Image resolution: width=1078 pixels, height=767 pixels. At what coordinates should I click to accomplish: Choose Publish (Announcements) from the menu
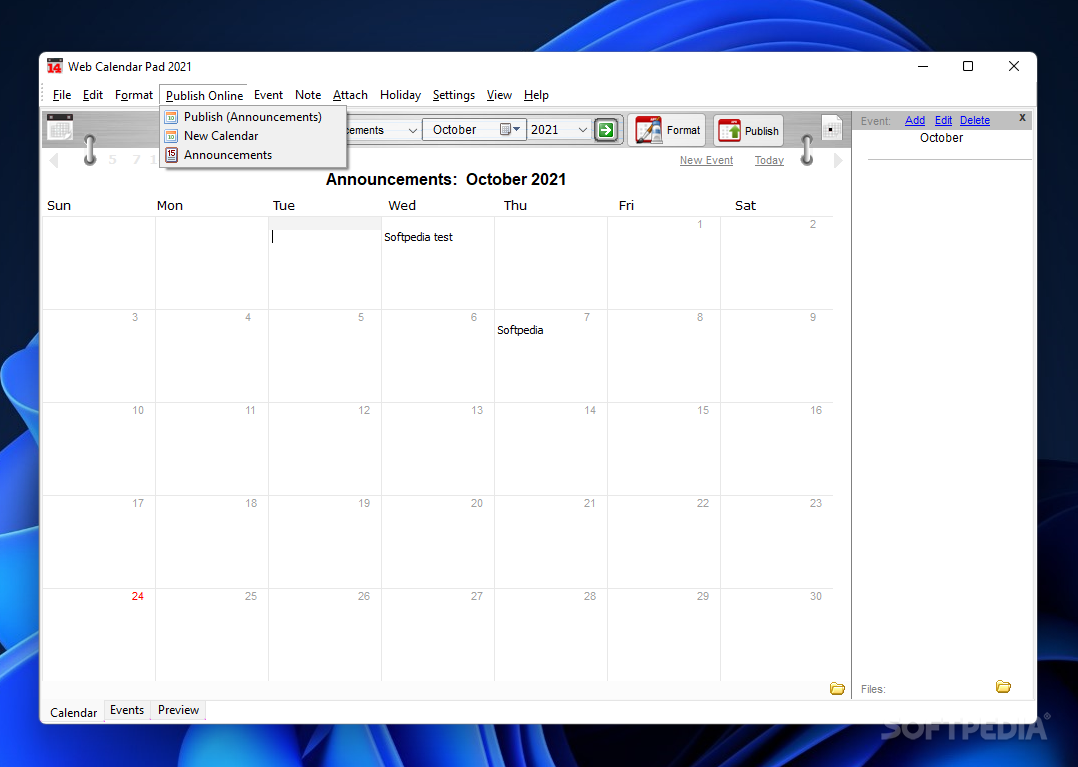pos(252,117)
